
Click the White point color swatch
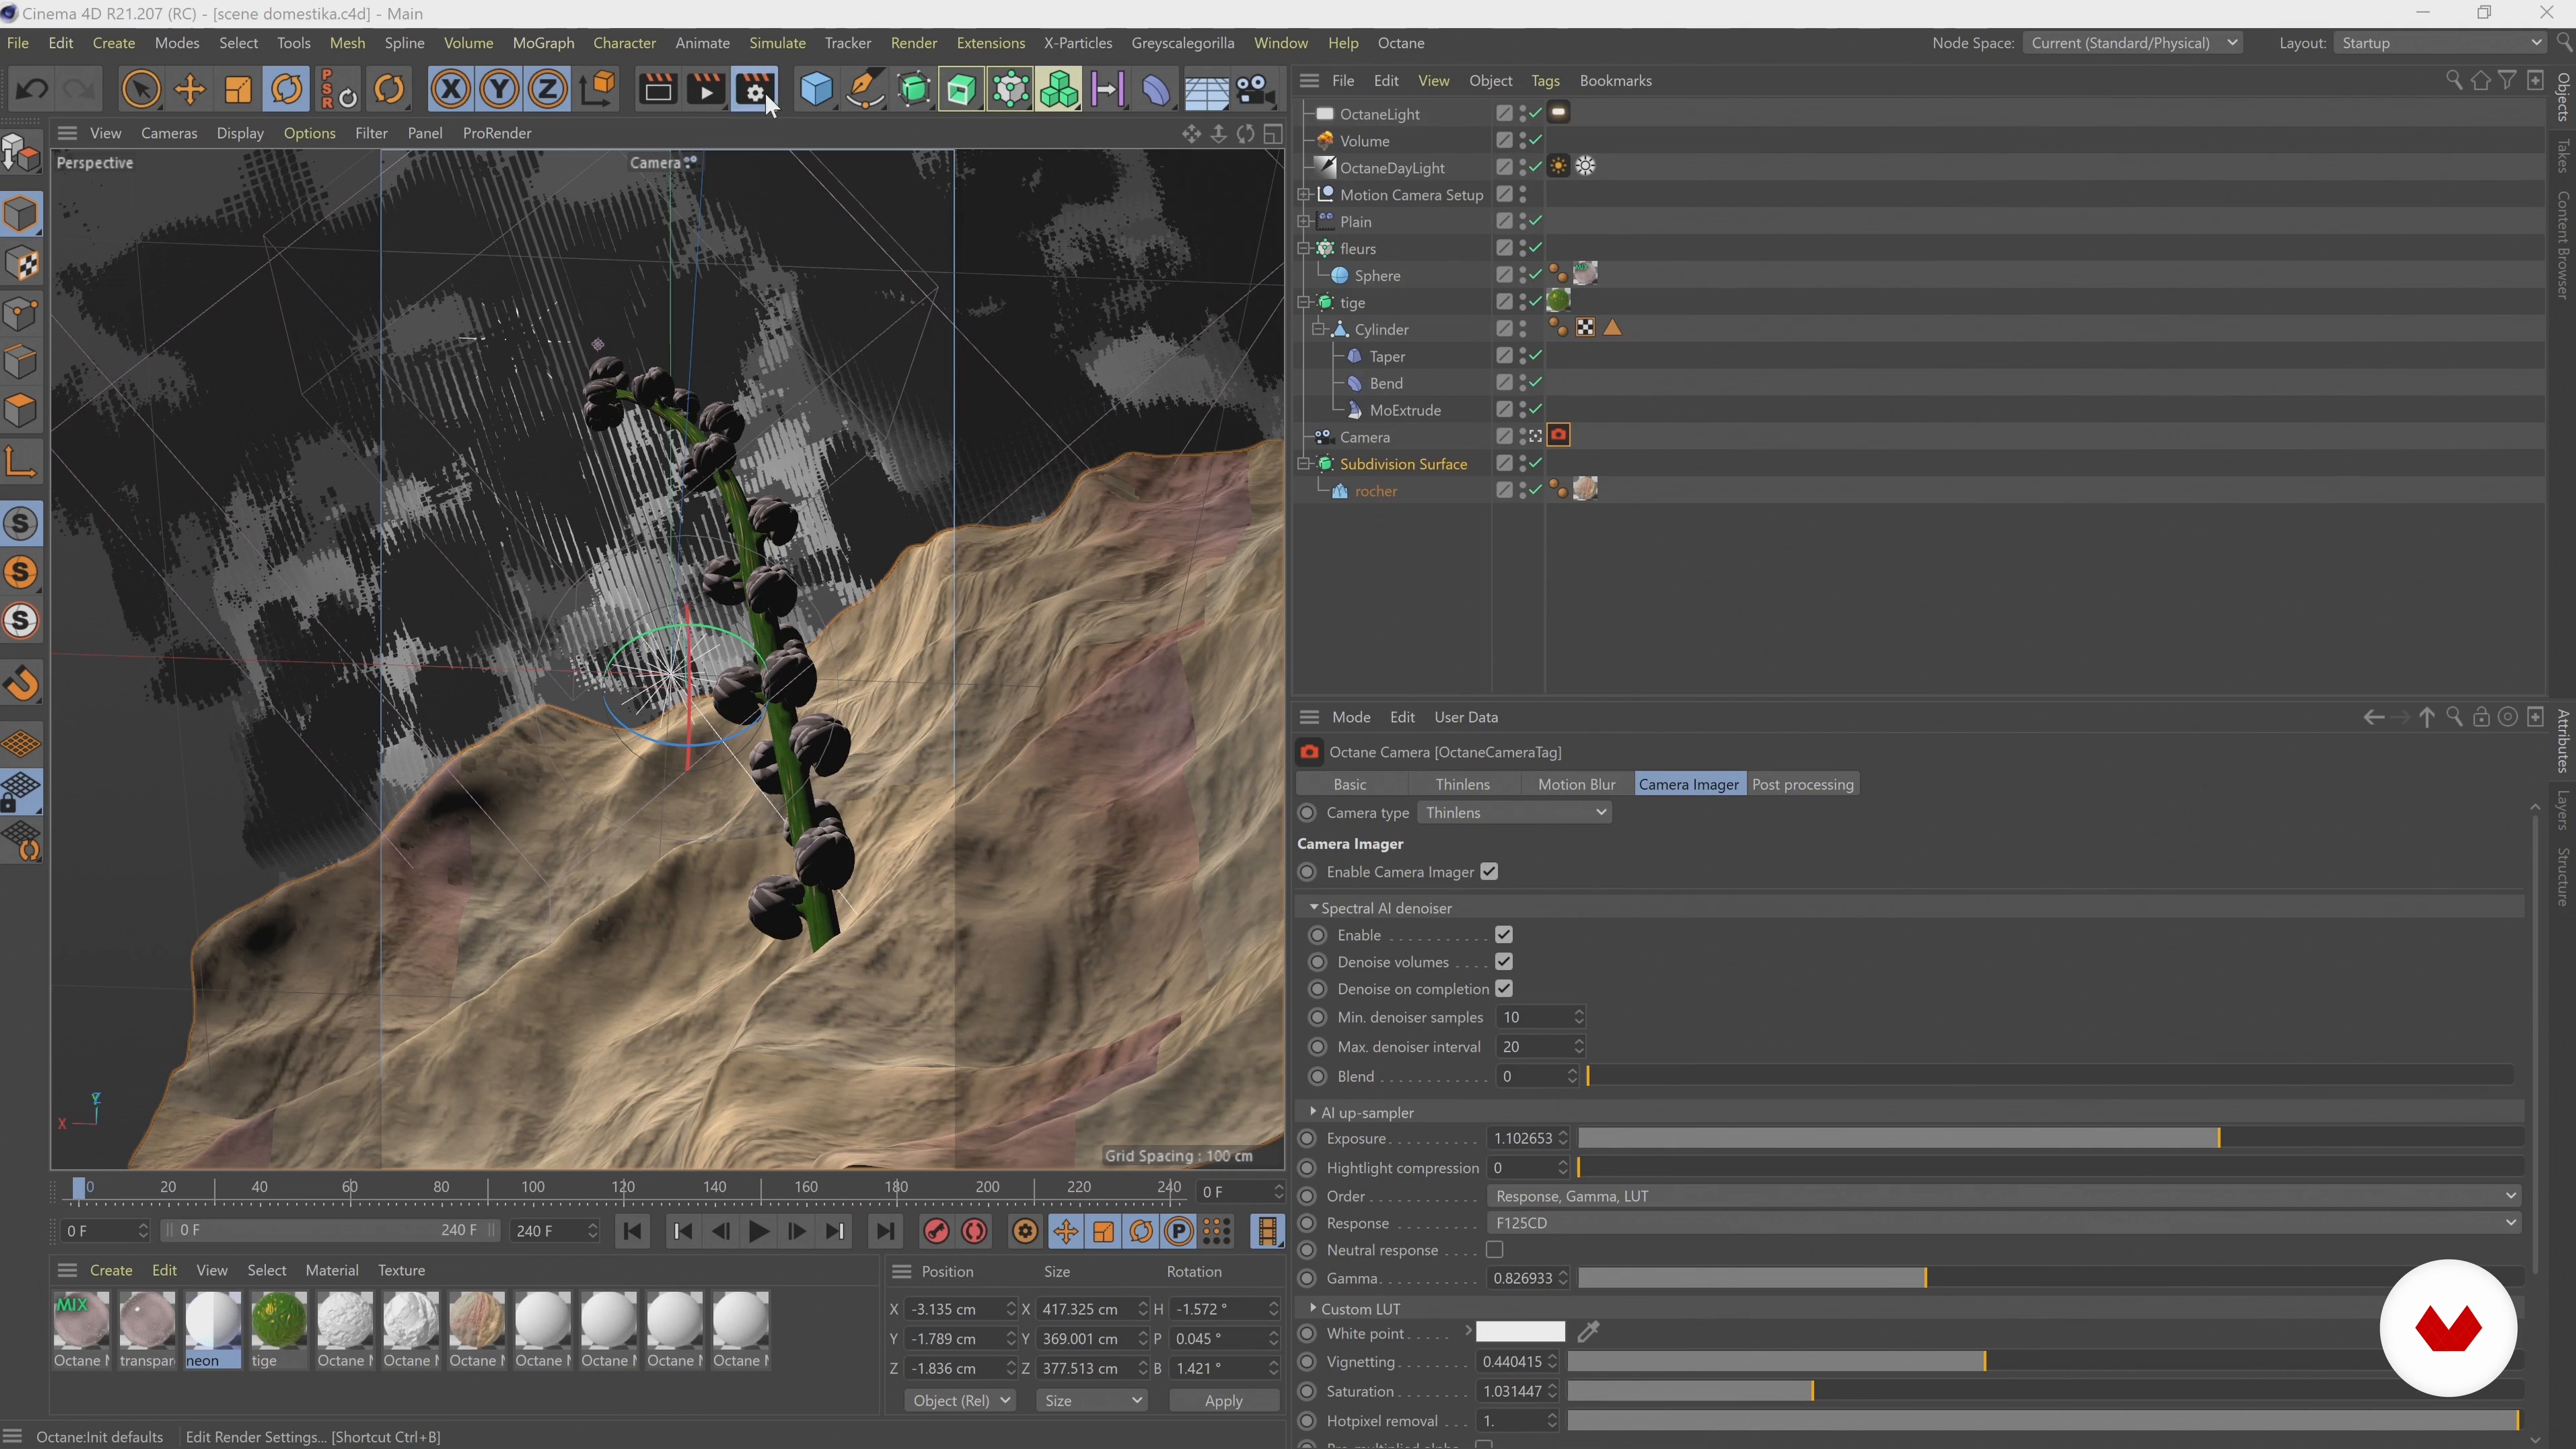pos(1520,1332)
